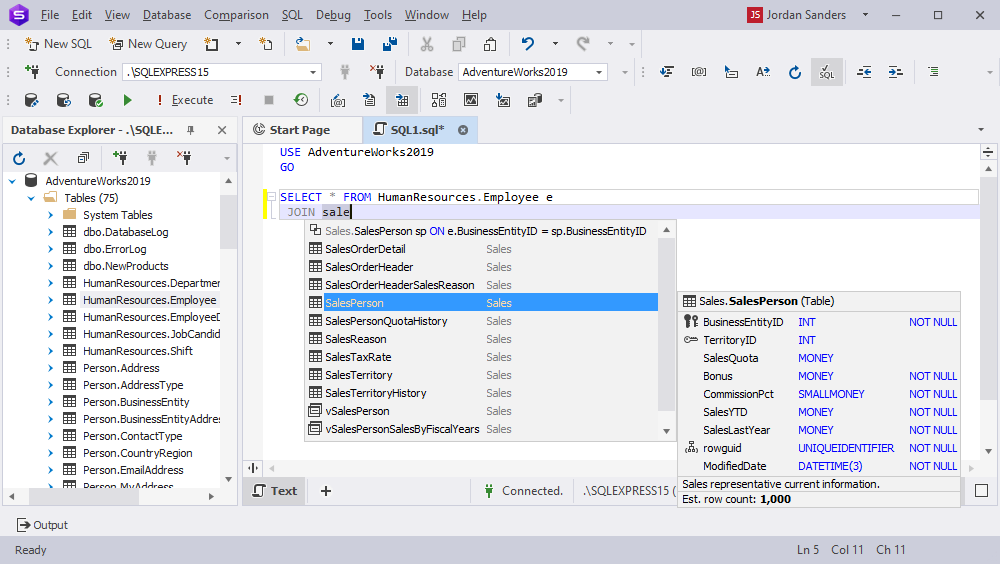This screenshot has height=564, width=1000.
Task: Click the chart image icon in toolbar
Action: pos(471,100)
